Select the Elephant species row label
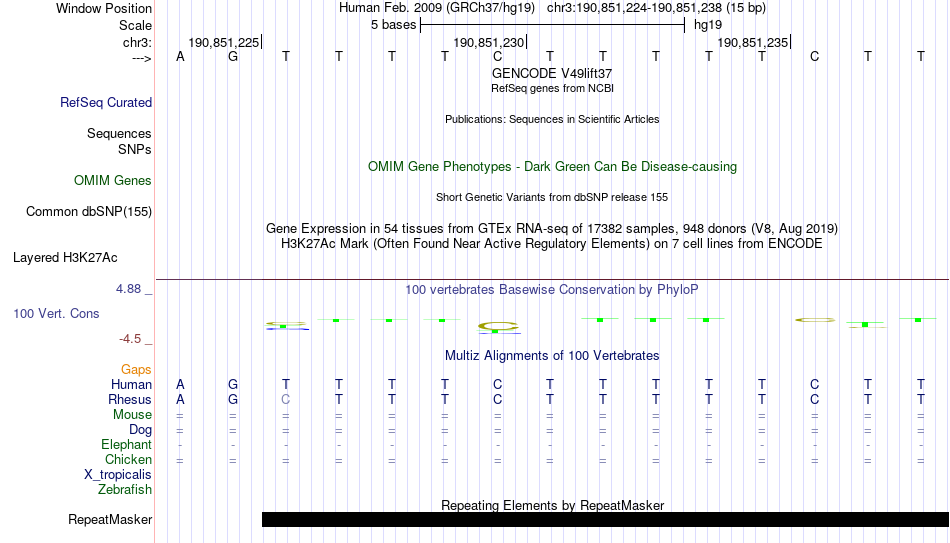 coord(126,445)
